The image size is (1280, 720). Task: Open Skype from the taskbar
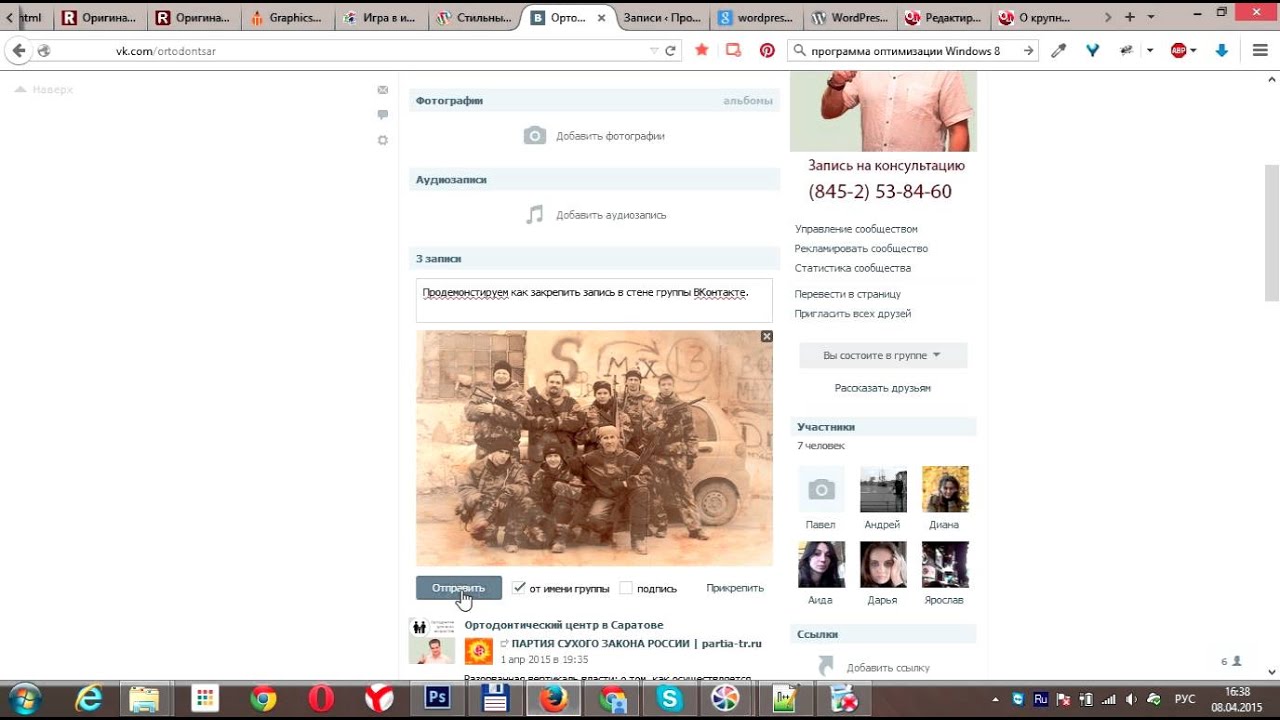pos(669,698)
